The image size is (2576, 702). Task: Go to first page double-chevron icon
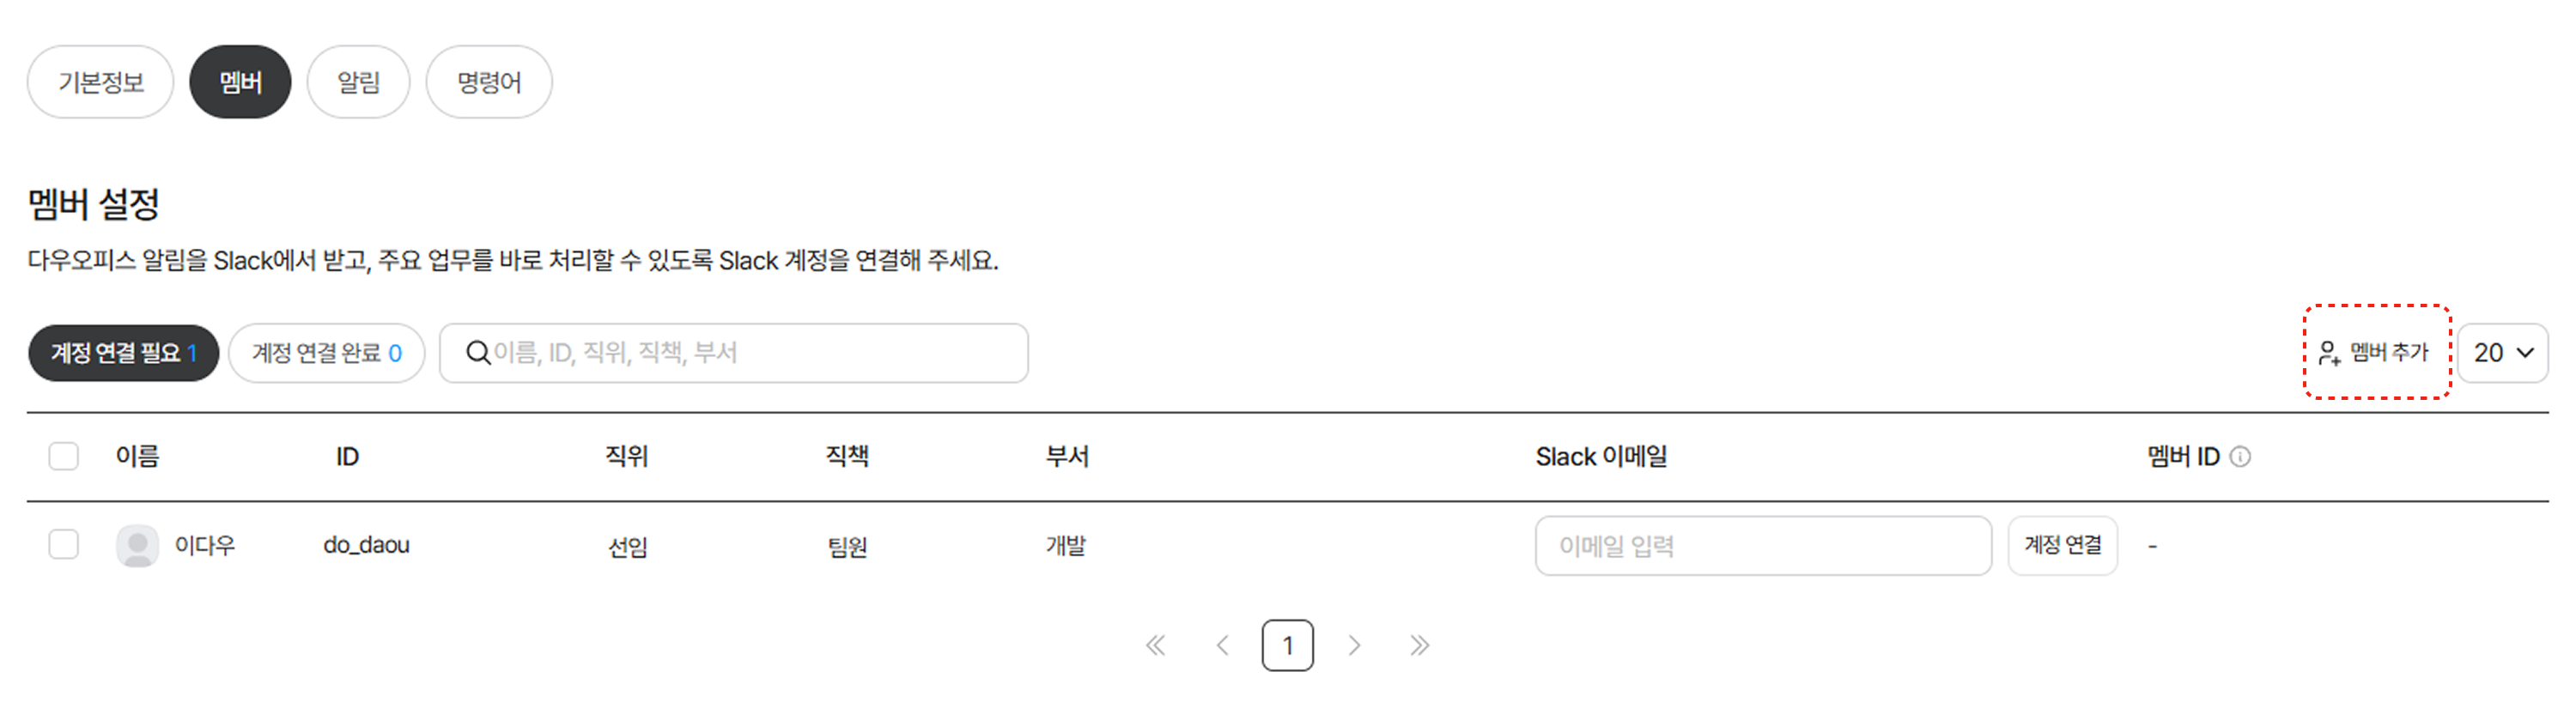(1156, 646)
